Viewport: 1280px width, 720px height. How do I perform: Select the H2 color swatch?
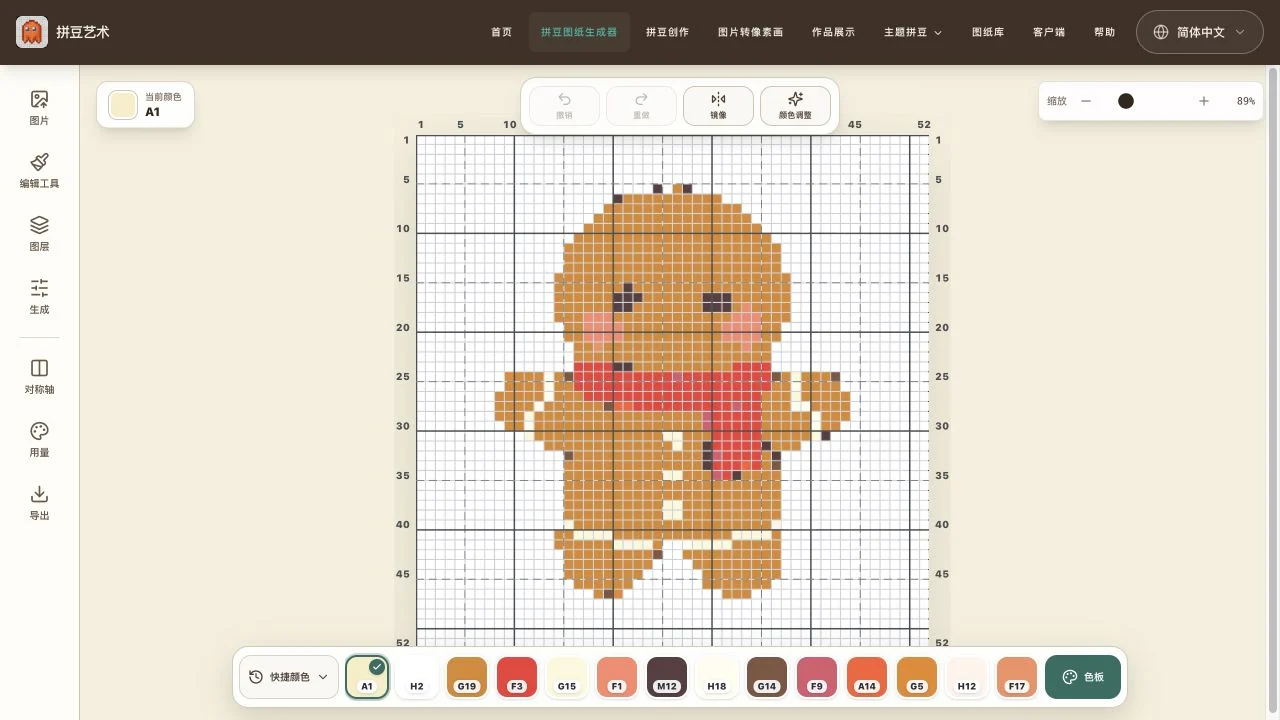coord(417,677)
